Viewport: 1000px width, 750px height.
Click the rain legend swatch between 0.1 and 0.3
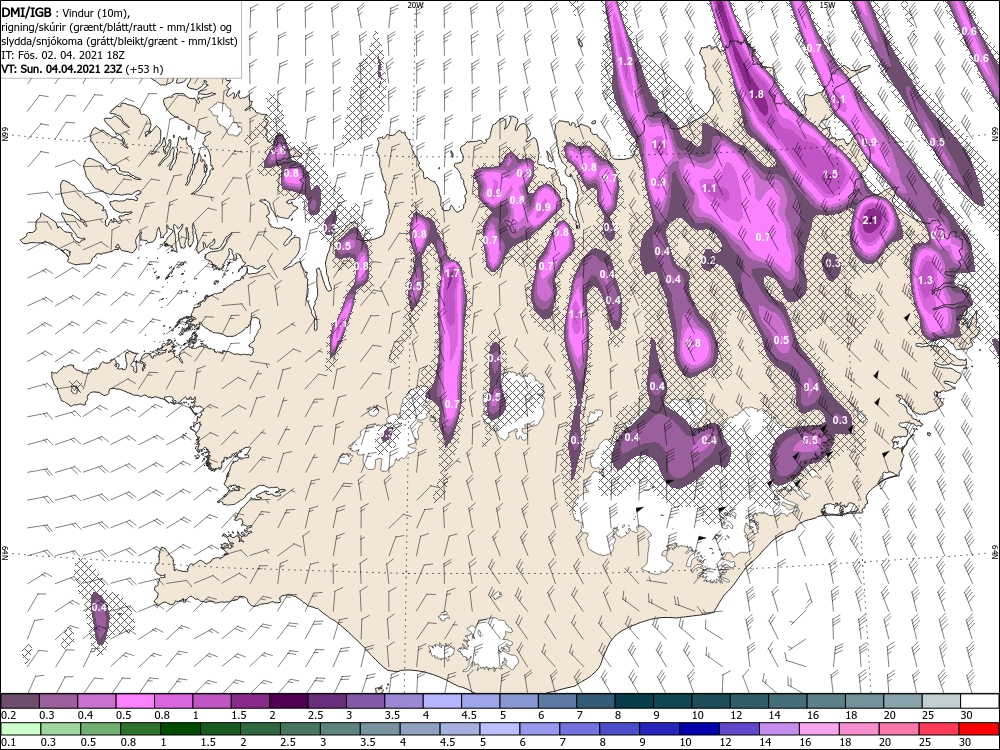(x=20, y=729)
